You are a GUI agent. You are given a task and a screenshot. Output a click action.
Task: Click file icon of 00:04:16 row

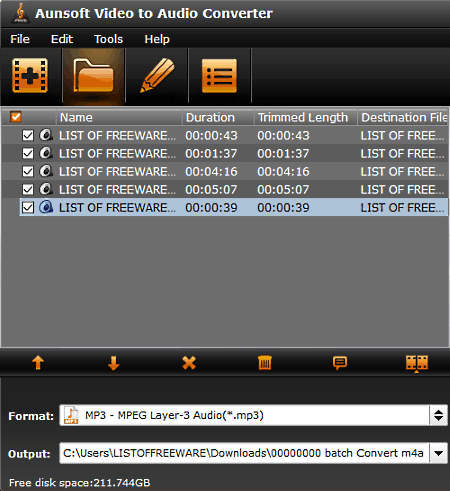[x=46, y=171]
